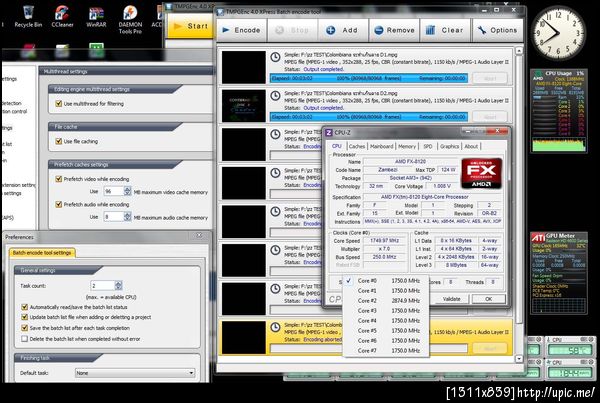Image resolution: width=600 pixels, height=403 pixels.
Task: Click the Abort button of the yellow task
Action: [490, 348]
